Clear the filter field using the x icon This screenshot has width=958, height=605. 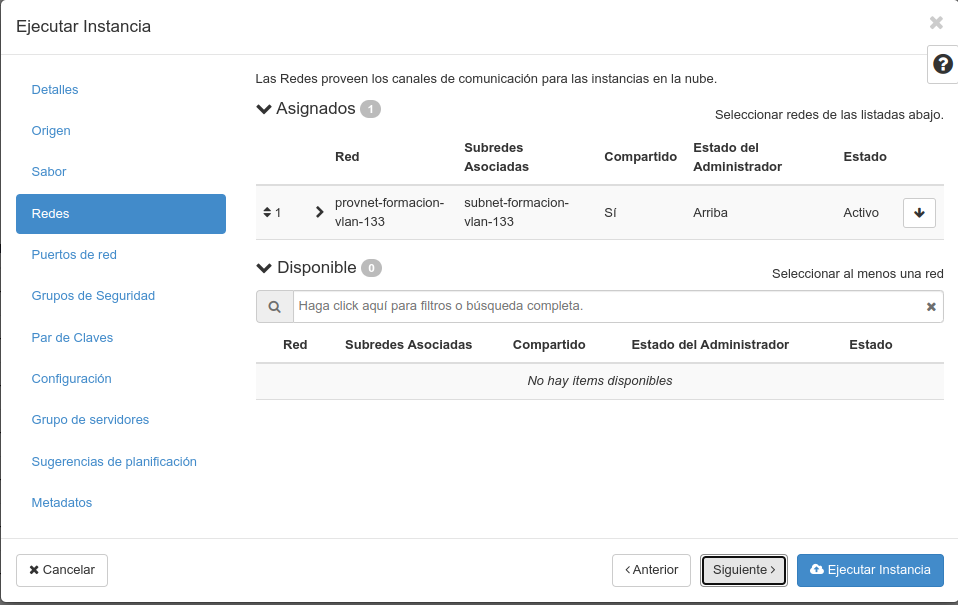[929, 306]
